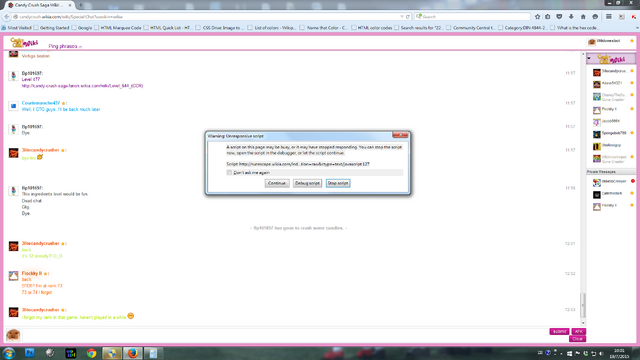The width and height of the screenshot is (640, 360).
Task: Open the Google bookmark
Action: click(x=82, y=28)
